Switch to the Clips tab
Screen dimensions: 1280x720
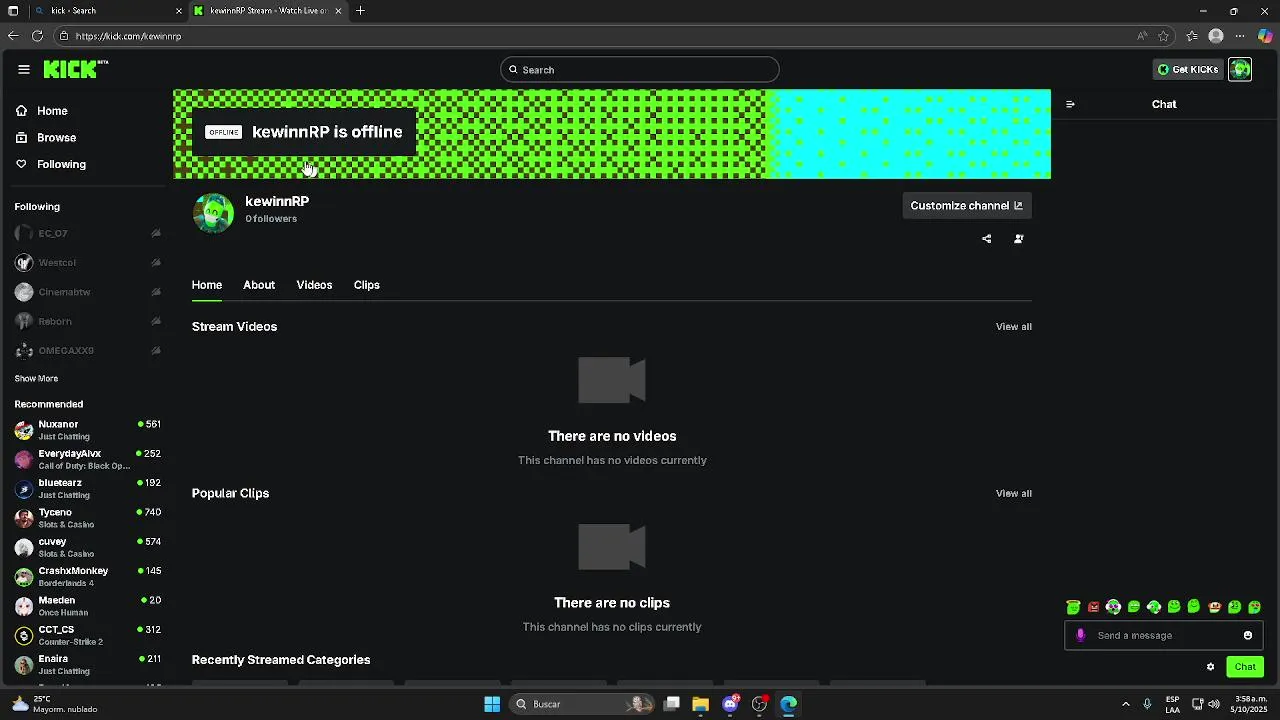coord(367,285)
